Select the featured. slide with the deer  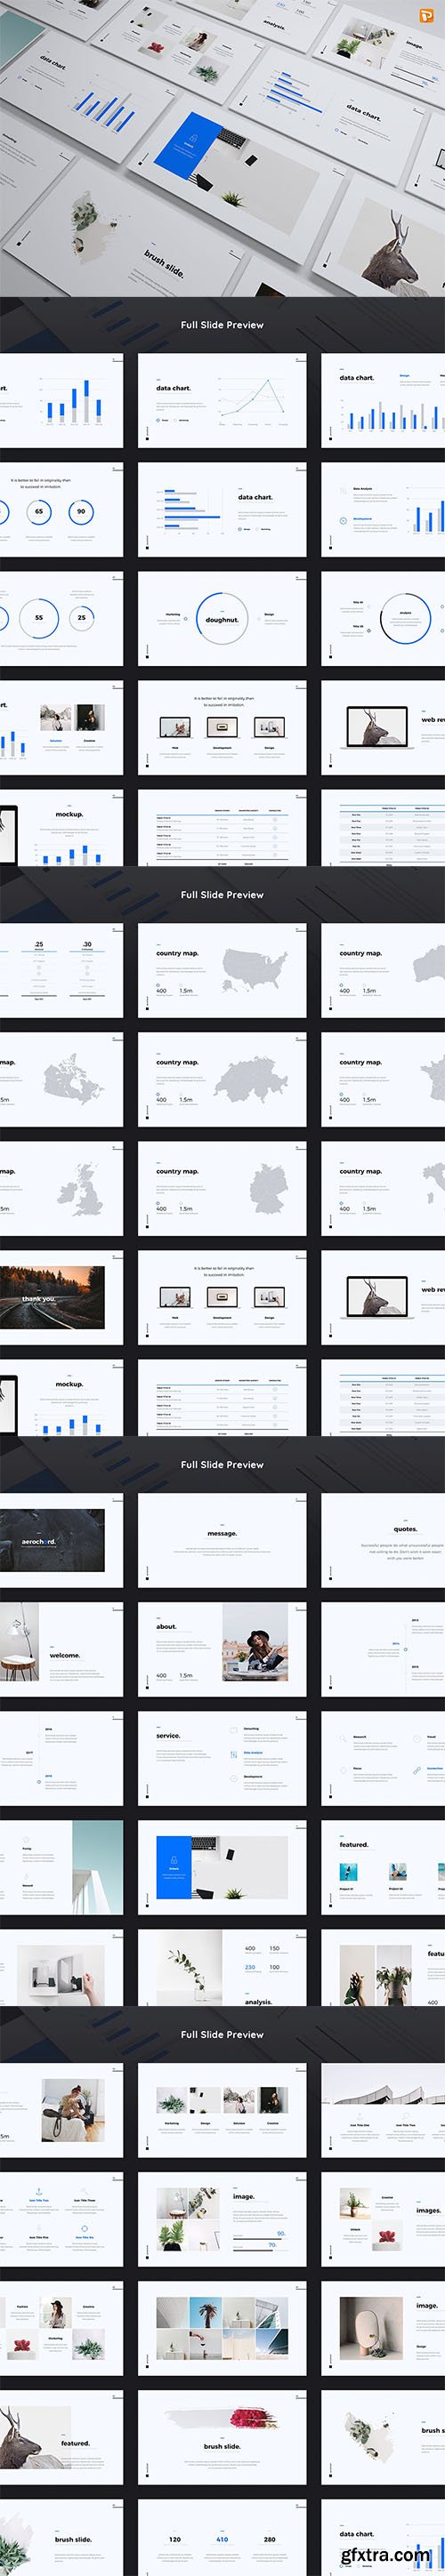pyautogui.click(x=62, y=2438)
